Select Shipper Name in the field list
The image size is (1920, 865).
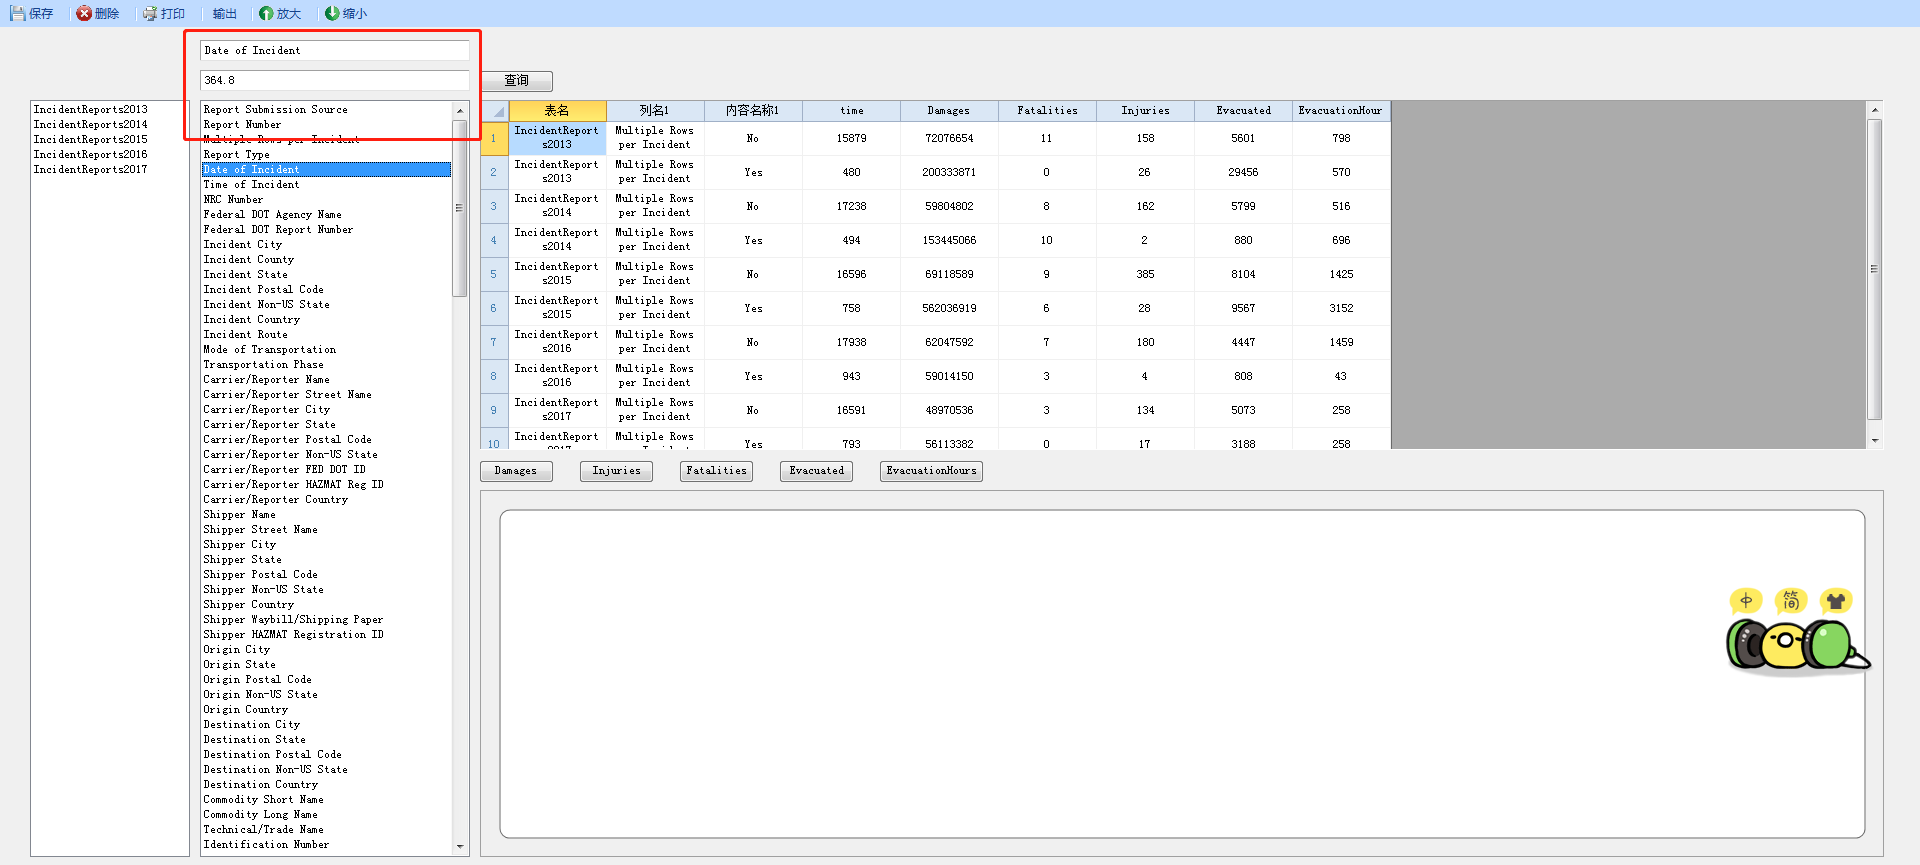(326, 515)
